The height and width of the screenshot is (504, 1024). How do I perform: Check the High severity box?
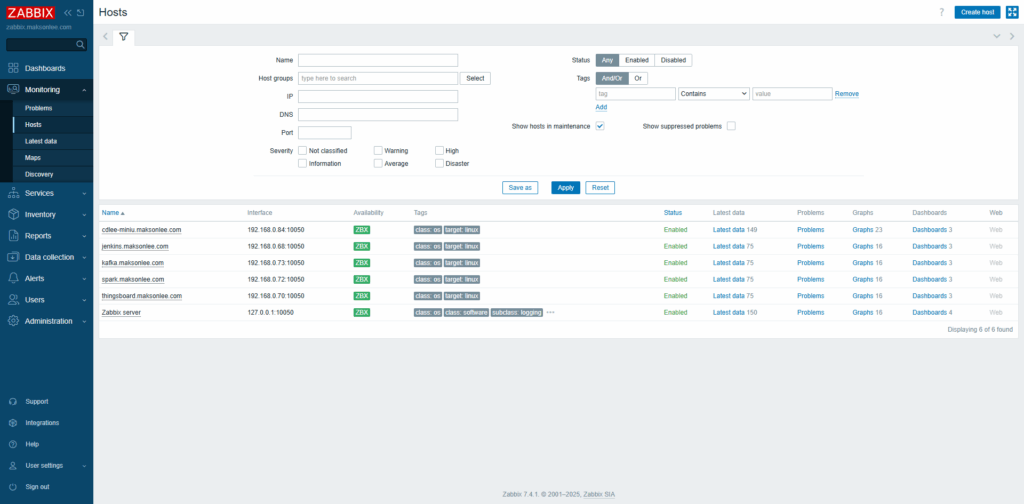pos(440,150)
